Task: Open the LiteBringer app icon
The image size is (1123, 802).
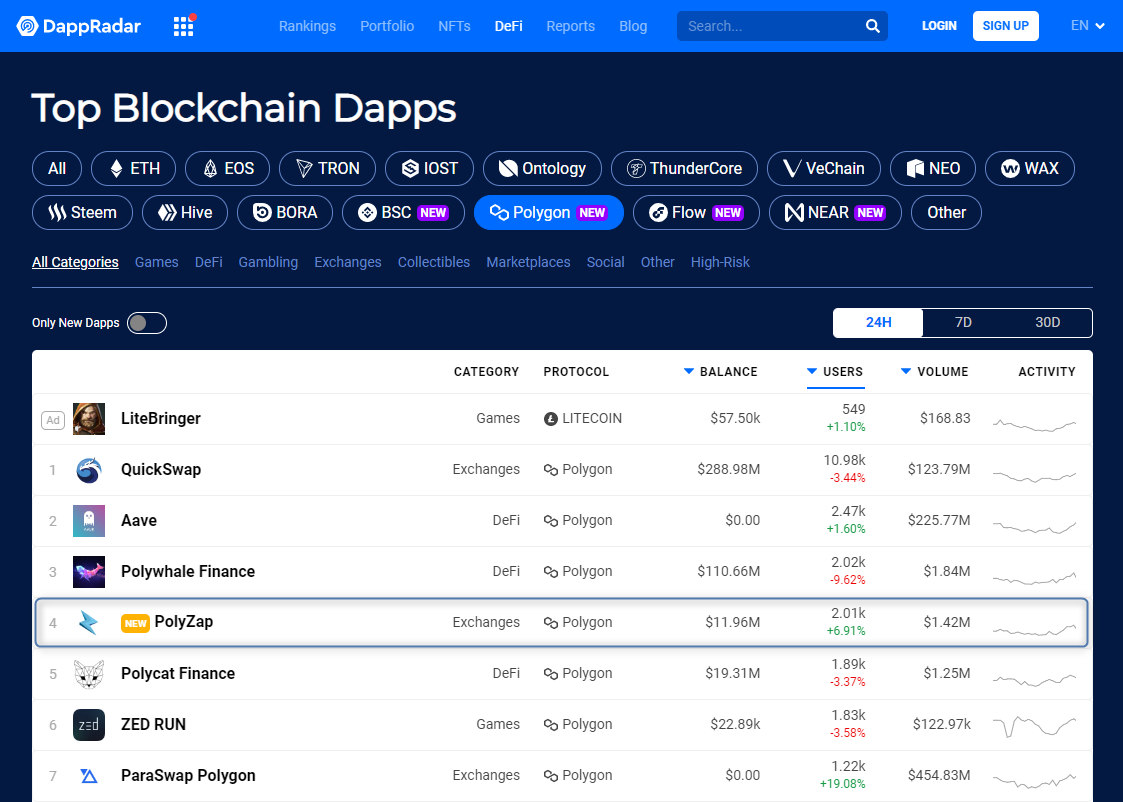Action: (89, 419)
